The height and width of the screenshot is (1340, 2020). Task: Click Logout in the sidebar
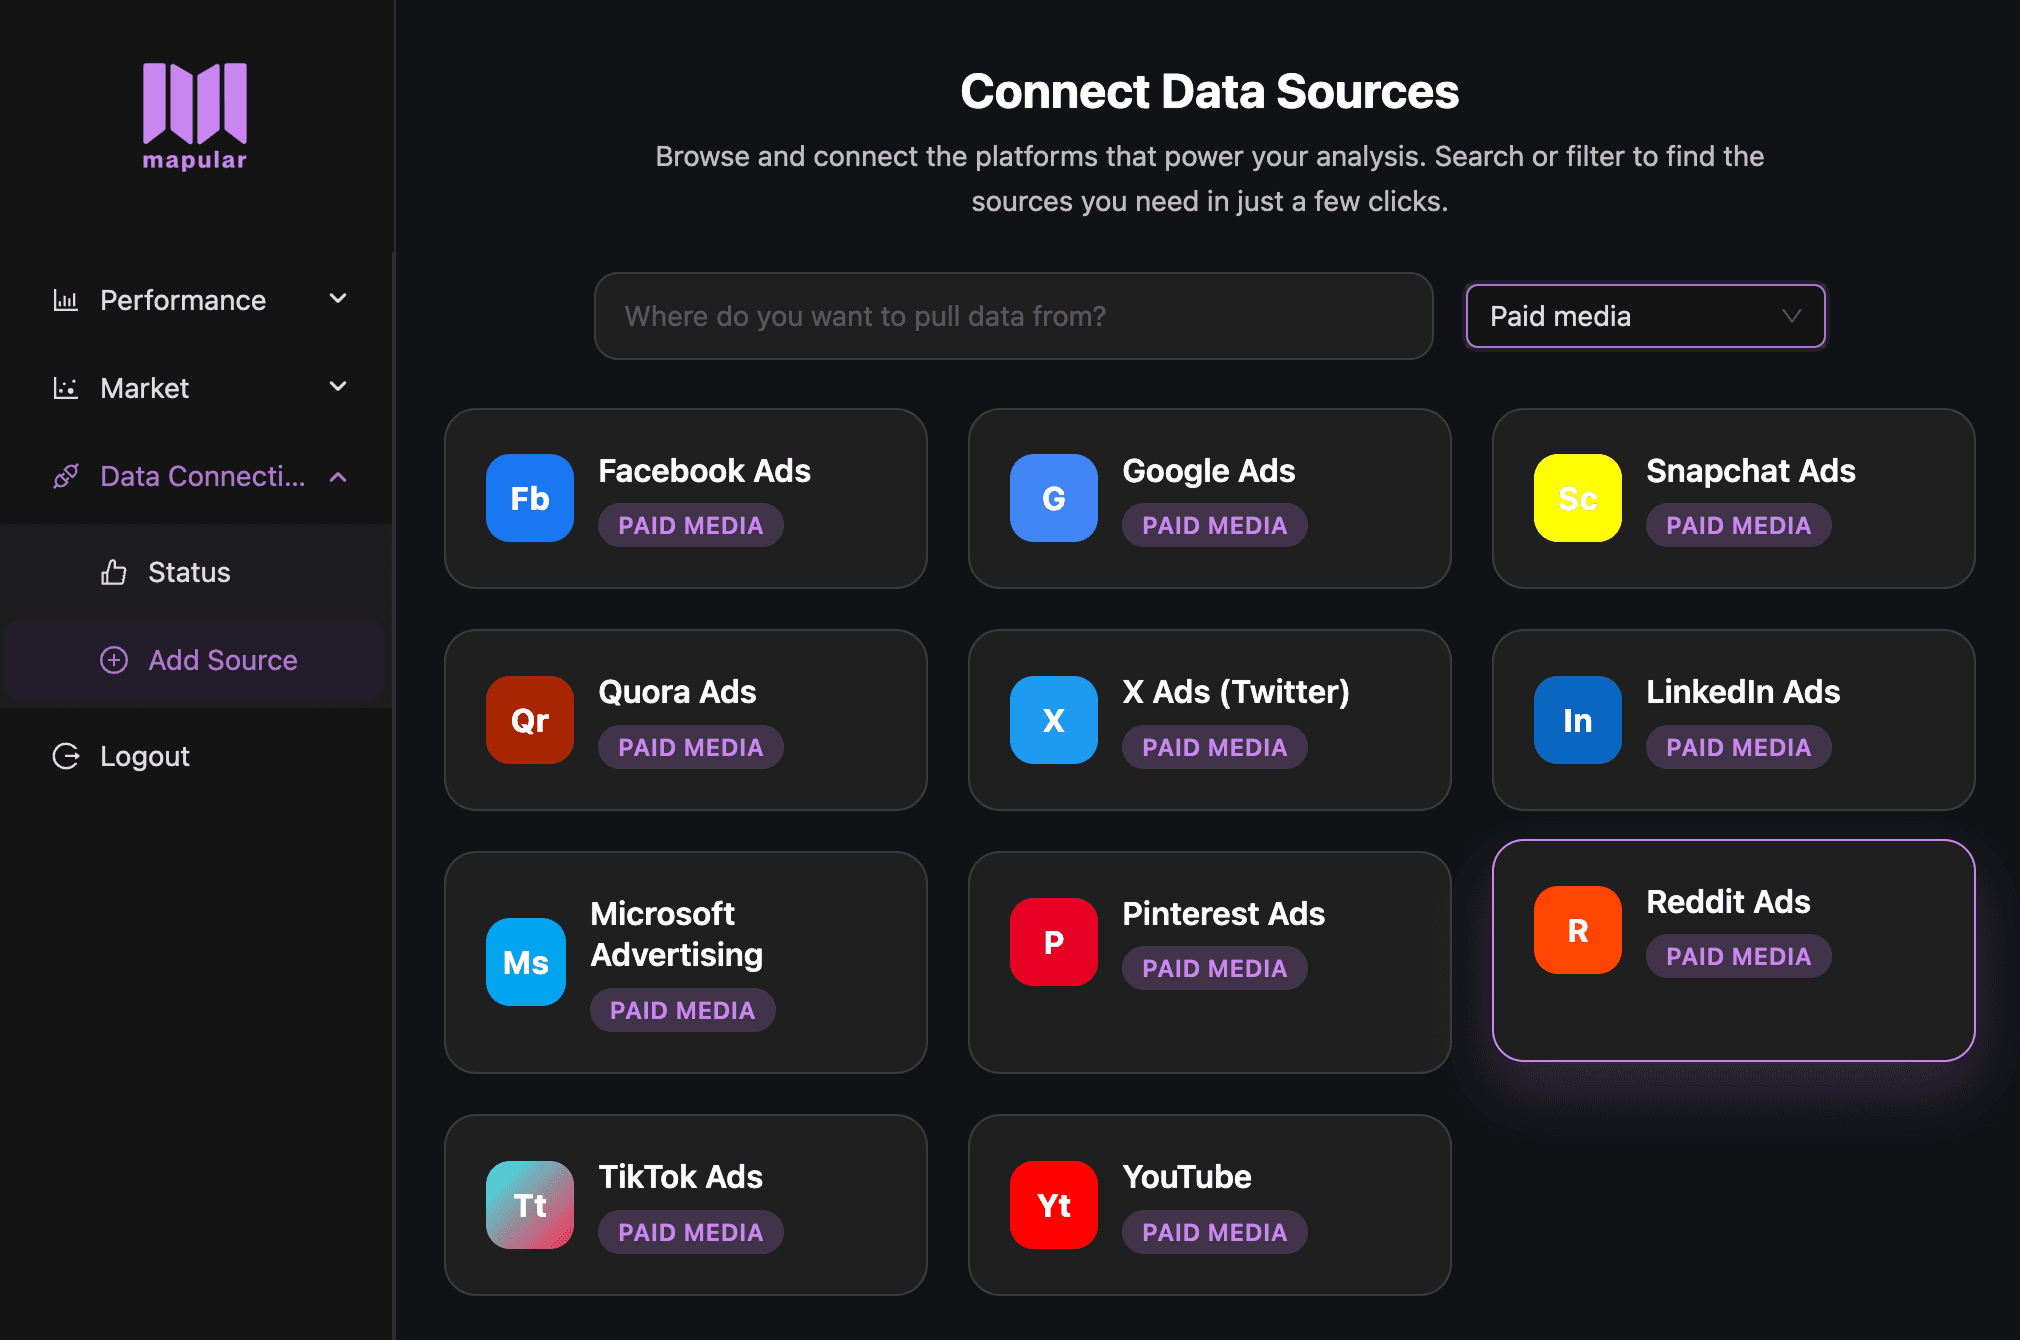[x=144, y=756]
